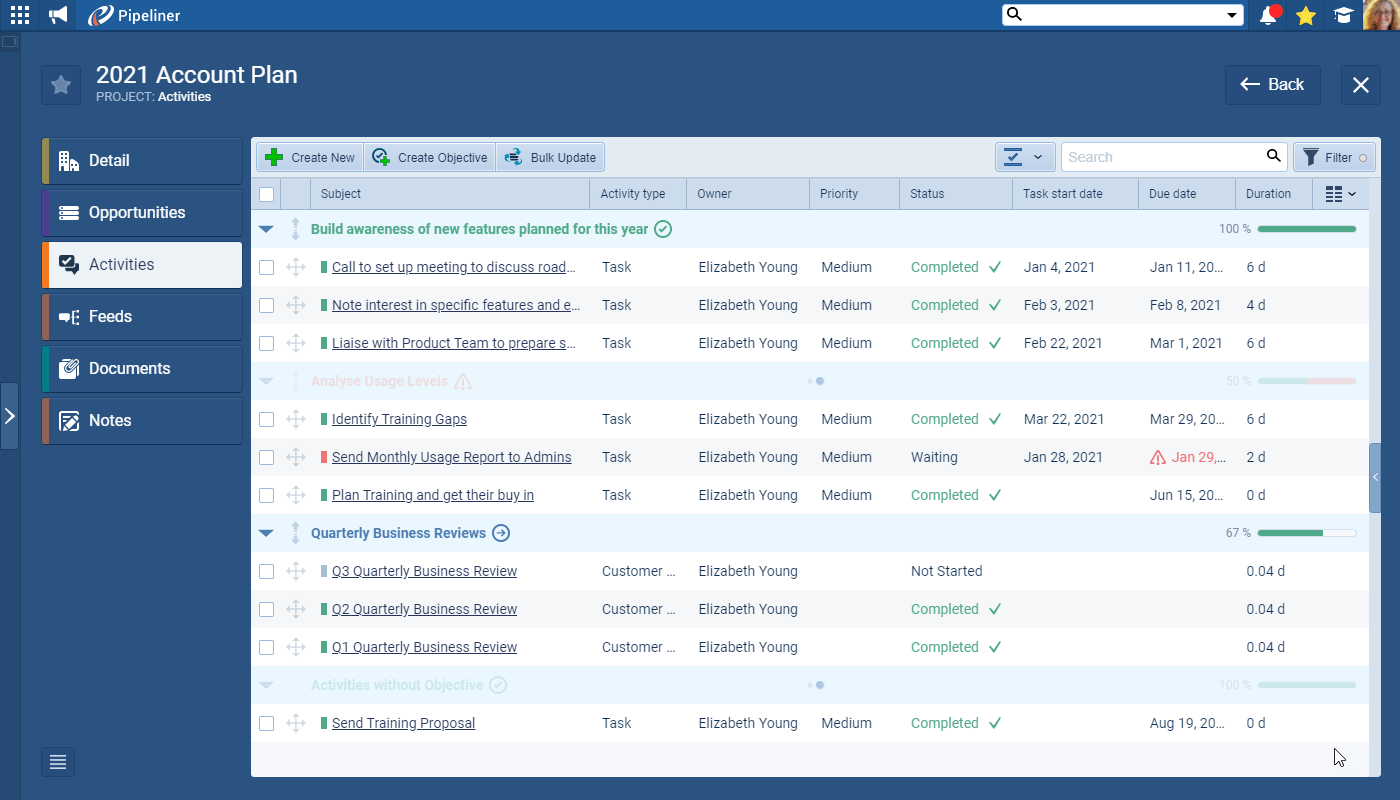Screen dimensions: 1400x800
Task: Open the notifications bell
Action: pyautogui.click(x=1268, y=15)
